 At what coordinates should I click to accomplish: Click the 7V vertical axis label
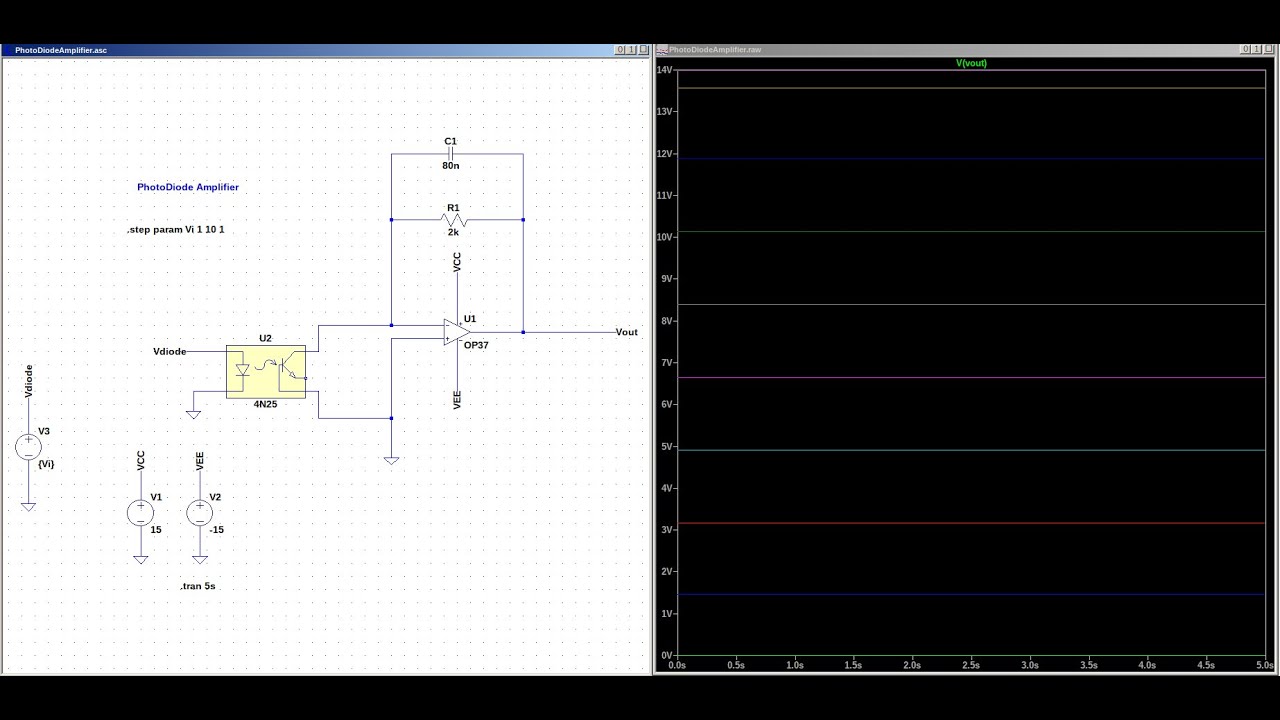[x=667, y=363]
